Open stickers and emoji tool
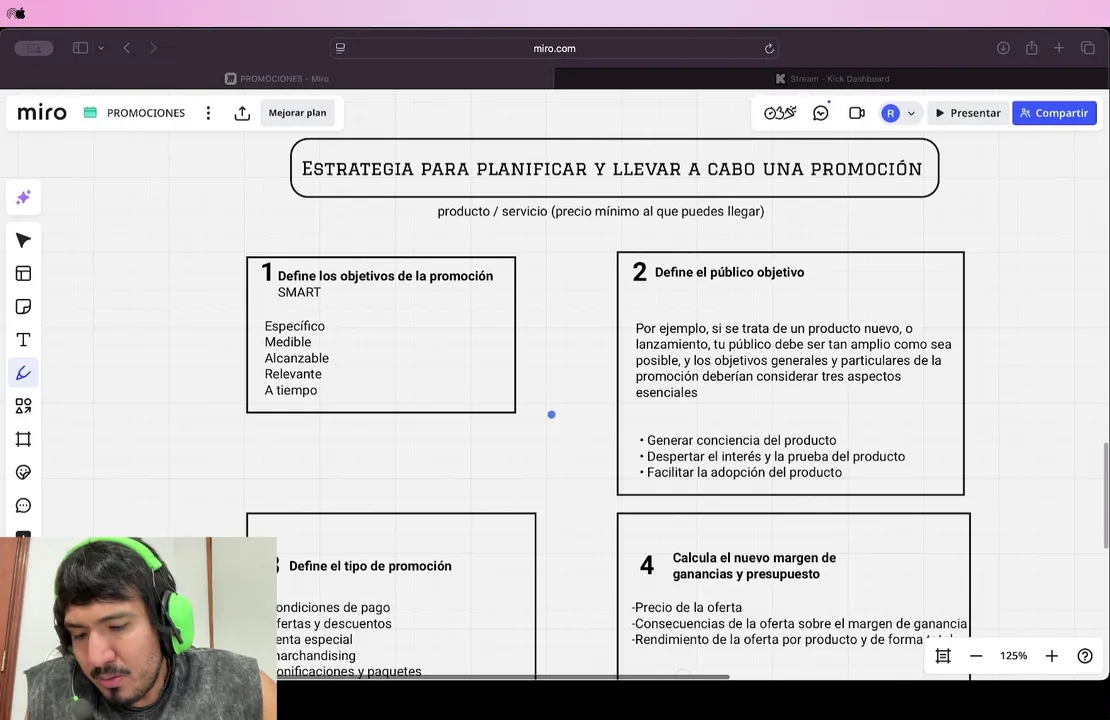The height and width of the screenshot is (720, 1110). 23,472
